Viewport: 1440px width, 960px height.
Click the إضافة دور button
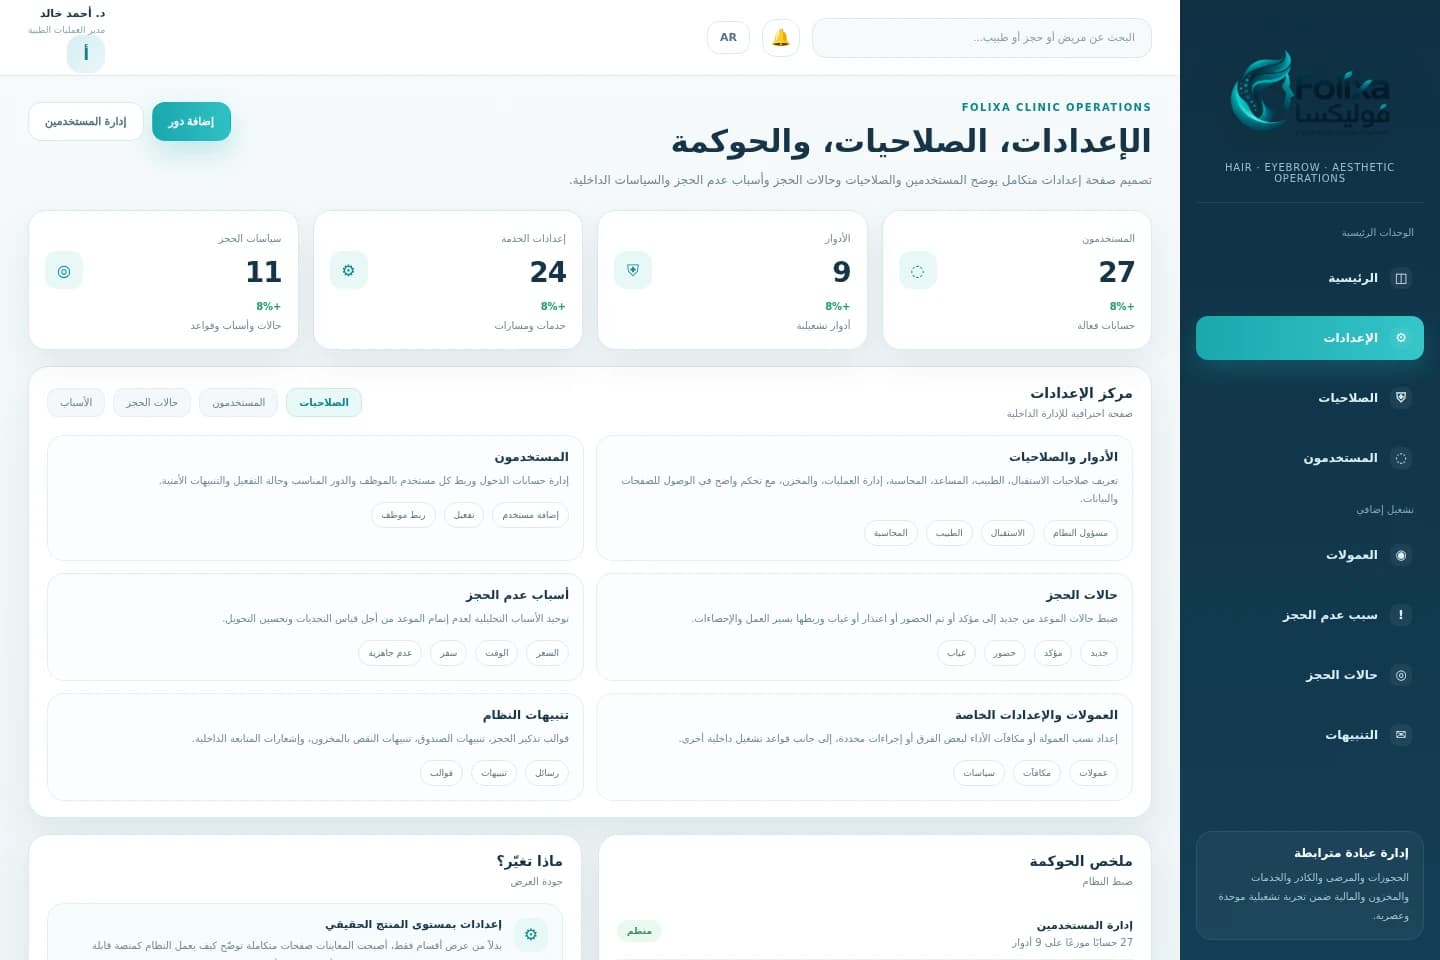tap(191, 122)
